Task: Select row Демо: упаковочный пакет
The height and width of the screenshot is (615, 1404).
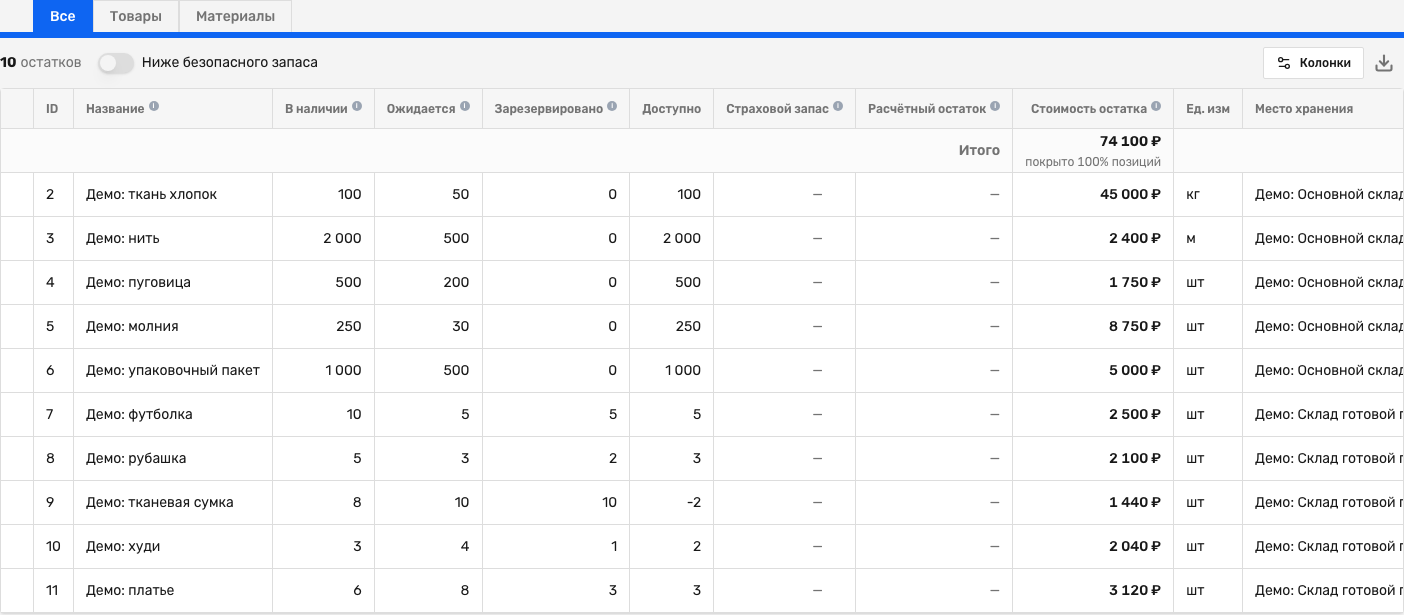Action: coord(702,370)
